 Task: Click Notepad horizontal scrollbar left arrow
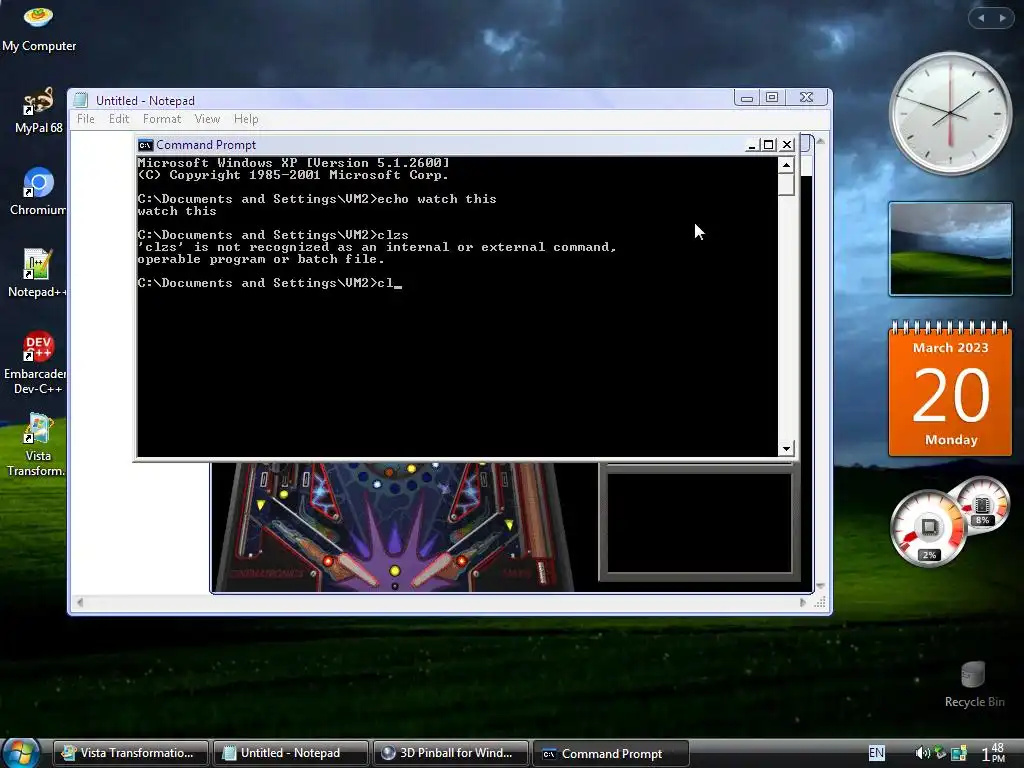click(x=80, y=602)
